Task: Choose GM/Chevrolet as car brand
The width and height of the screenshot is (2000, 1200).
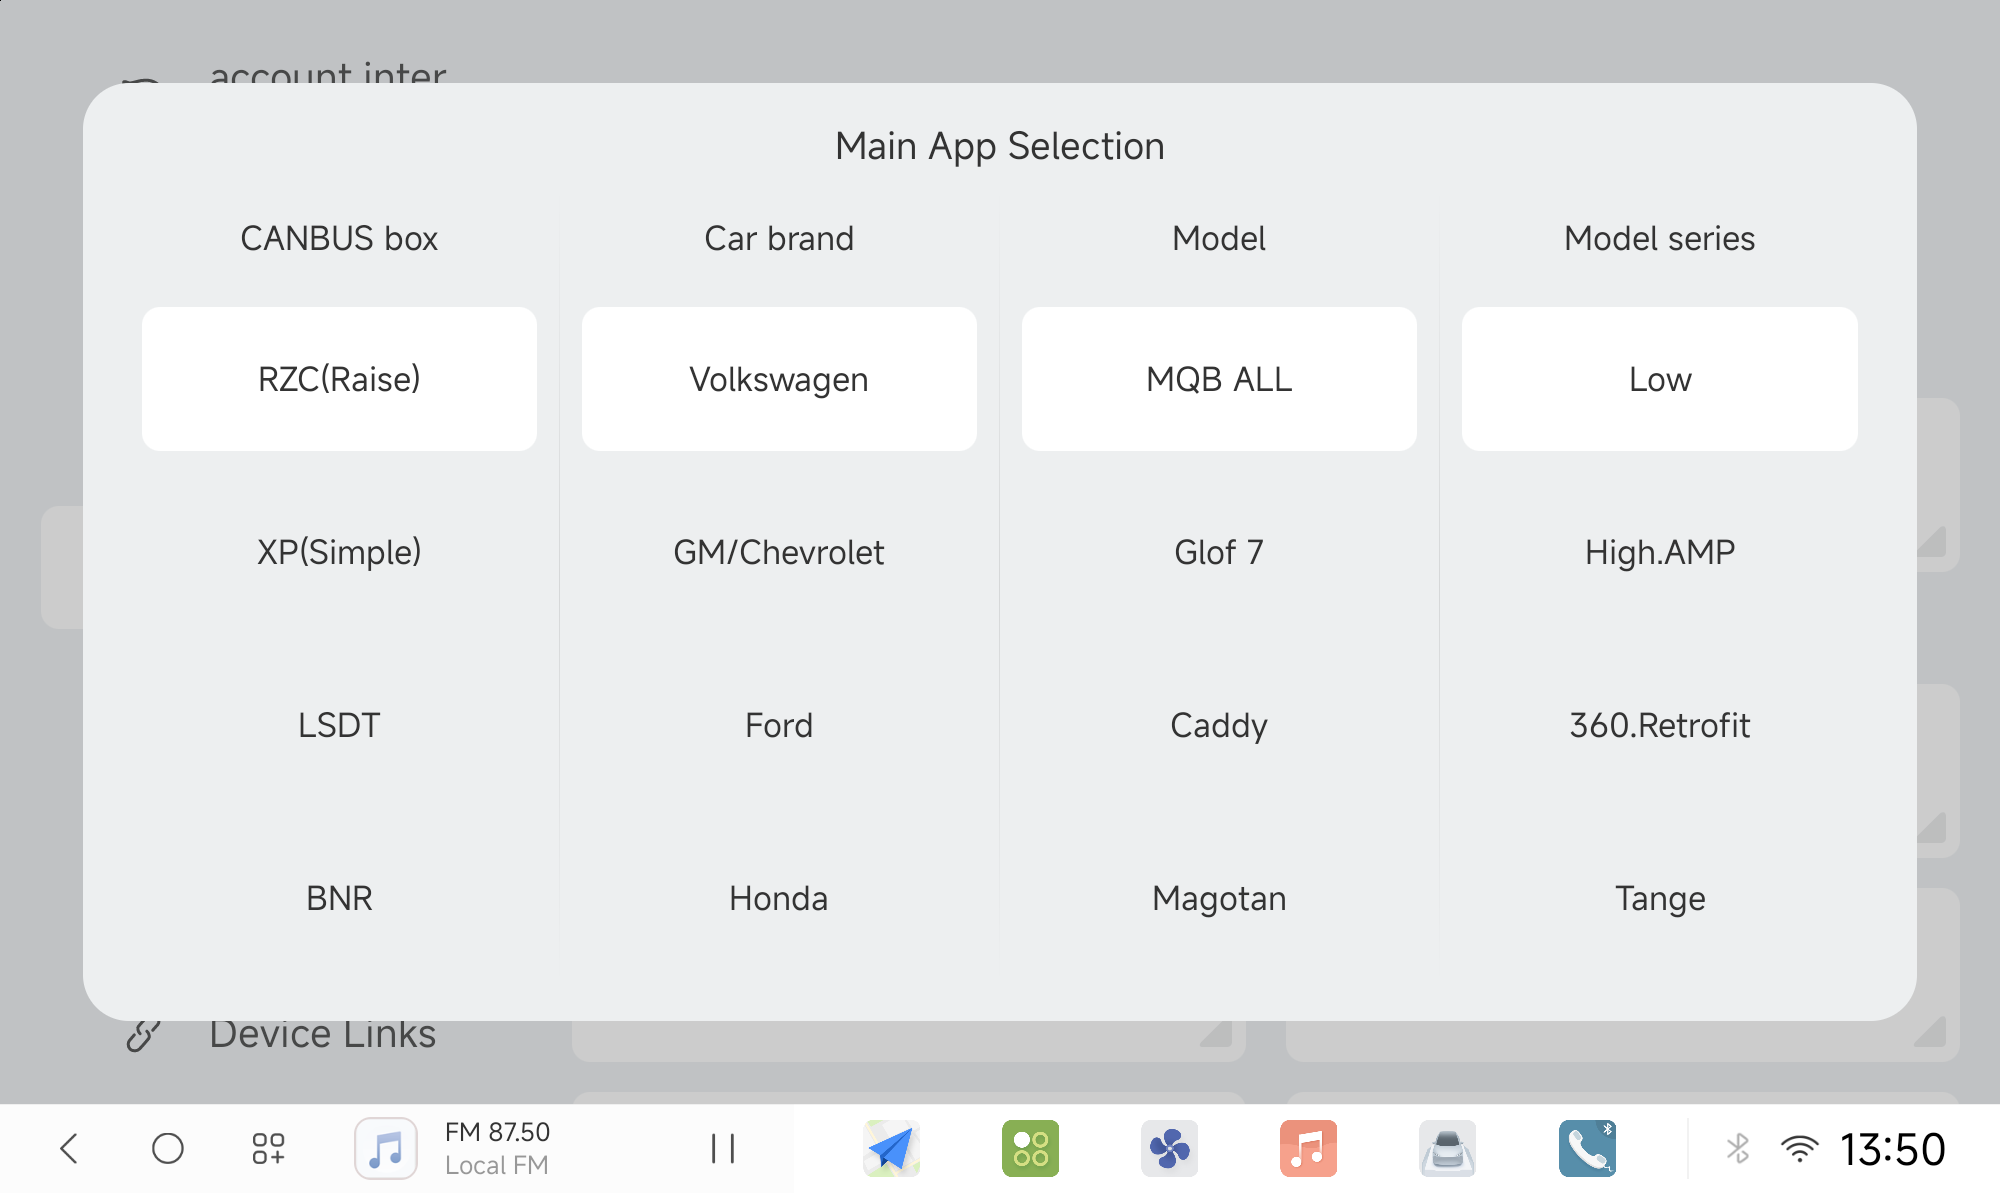Action: [779, 552]
